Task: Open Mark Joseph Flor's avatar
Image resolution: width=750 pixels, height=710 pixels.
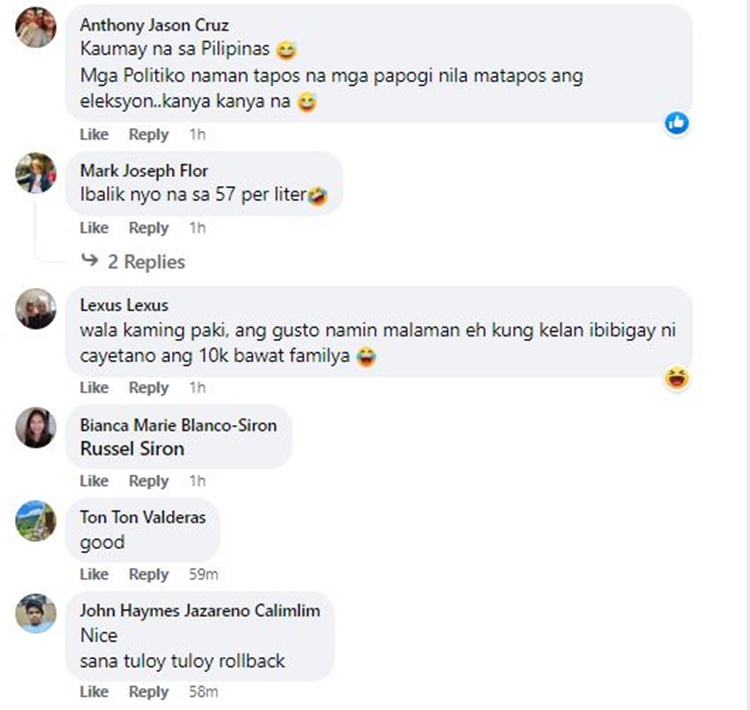Action: click(x=36, y=173)
